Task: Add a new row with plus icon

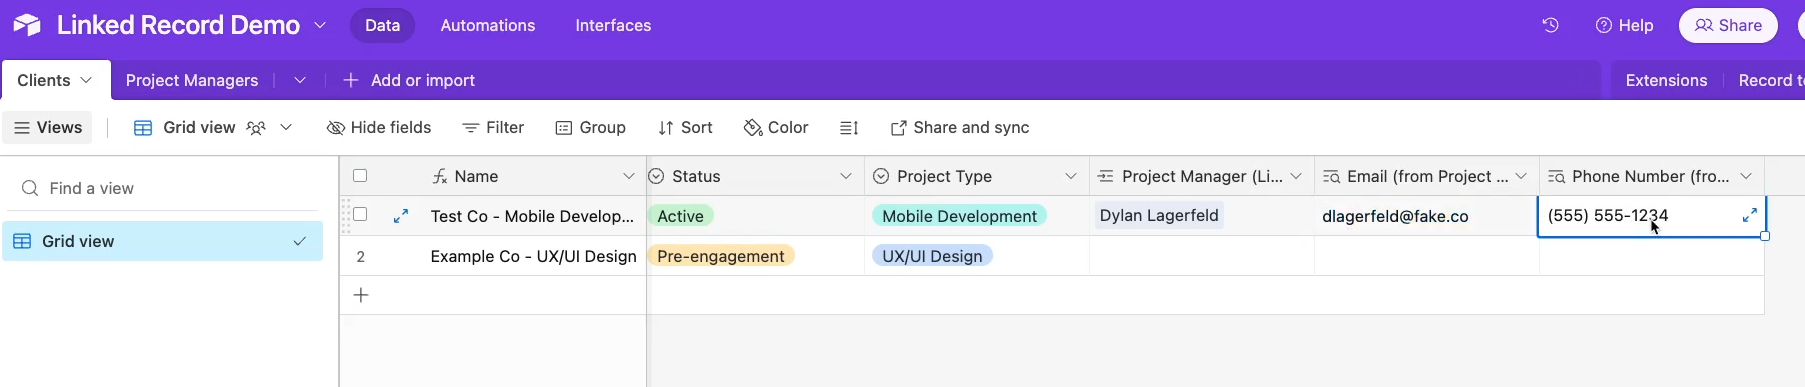Action: [x=361, y=295]
